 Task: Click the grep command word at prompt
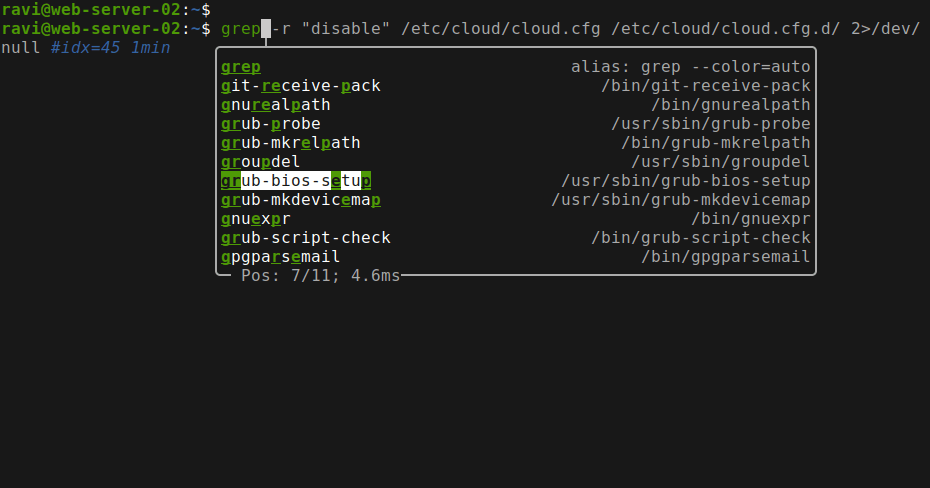(241, 28)
